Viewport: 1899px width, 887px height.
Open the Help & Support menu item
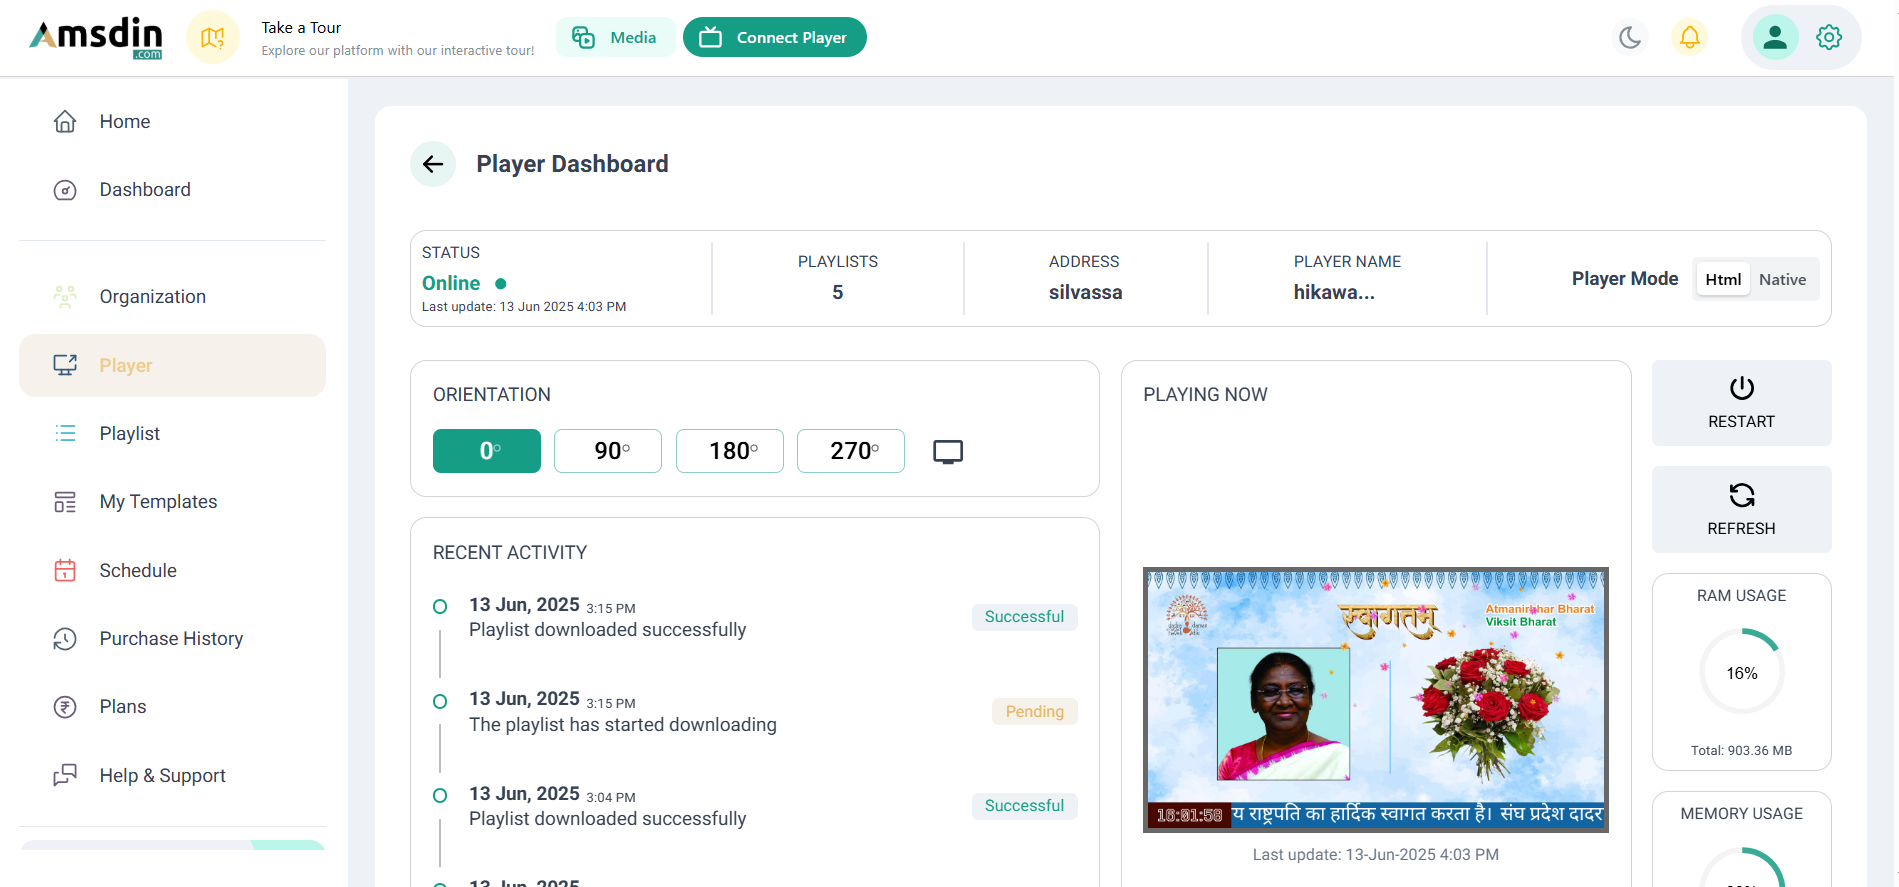[172, 775]
